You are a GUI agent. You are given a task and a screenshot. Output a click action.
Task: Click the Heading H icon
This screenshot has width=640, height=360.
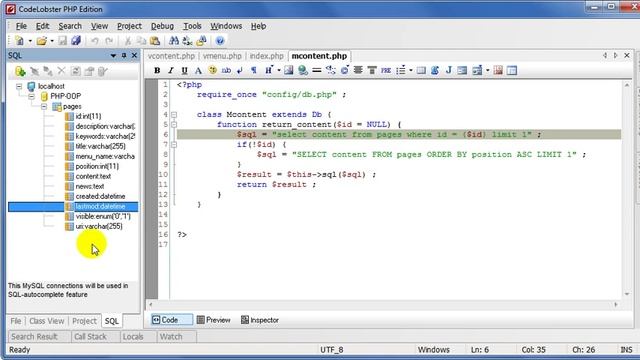coord(269,70)
